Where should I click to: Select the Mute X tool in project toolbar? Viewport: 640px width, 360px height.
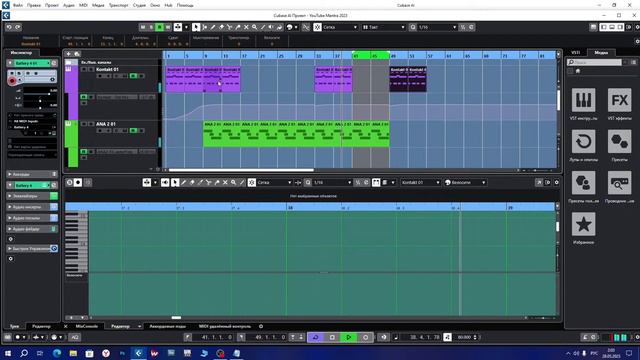246,27
